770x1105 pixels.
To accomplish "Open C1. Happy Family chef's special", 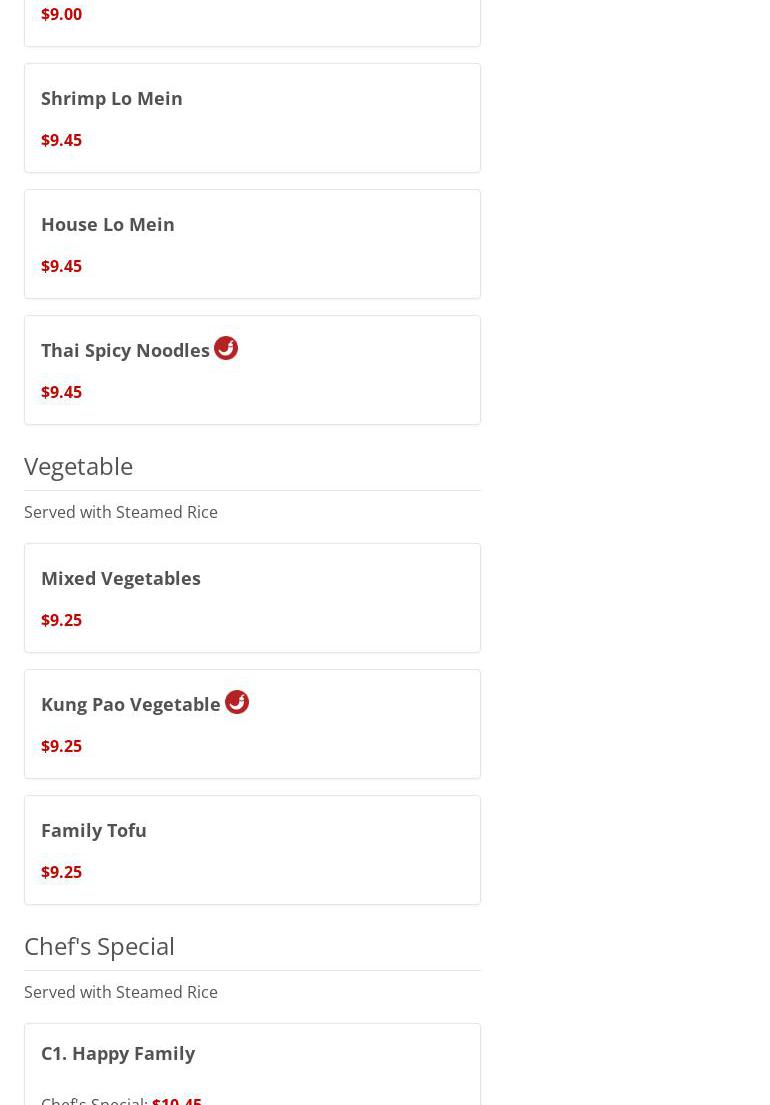I will (118, 1053).
